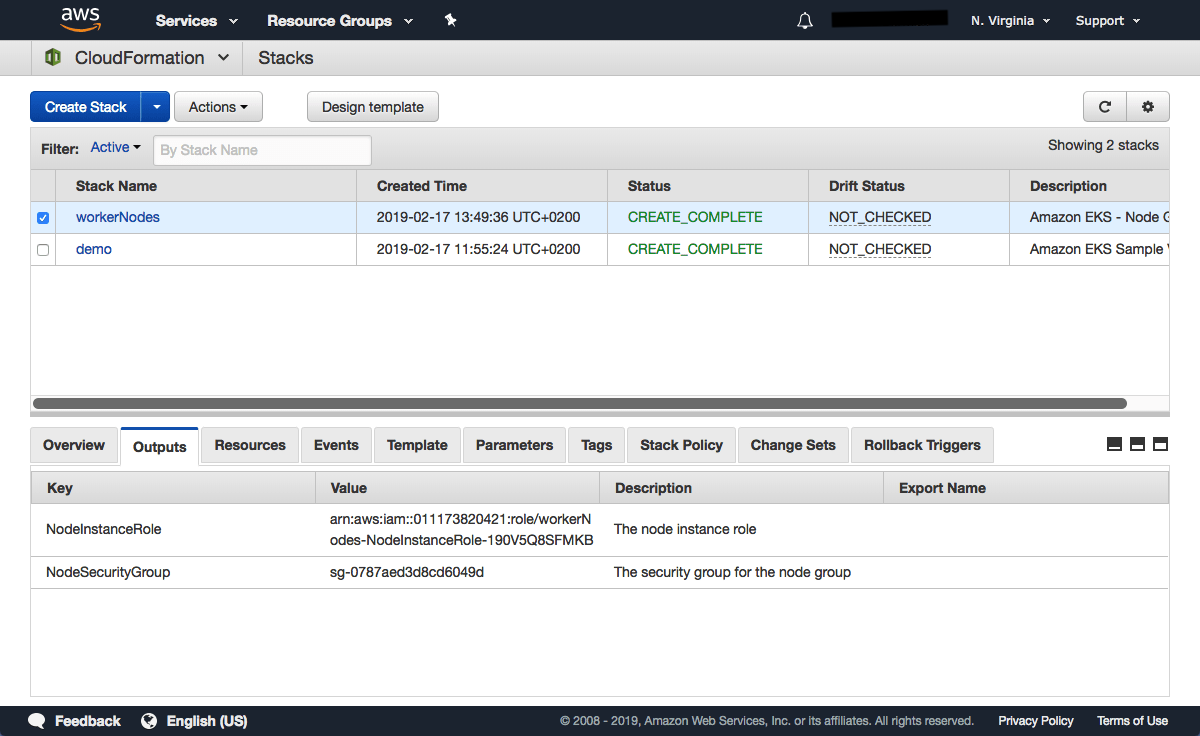The image size is (1200, 736).
Task: Open the Privacy Policy link
Action: pyautogui.click(x=1036, y=721)
